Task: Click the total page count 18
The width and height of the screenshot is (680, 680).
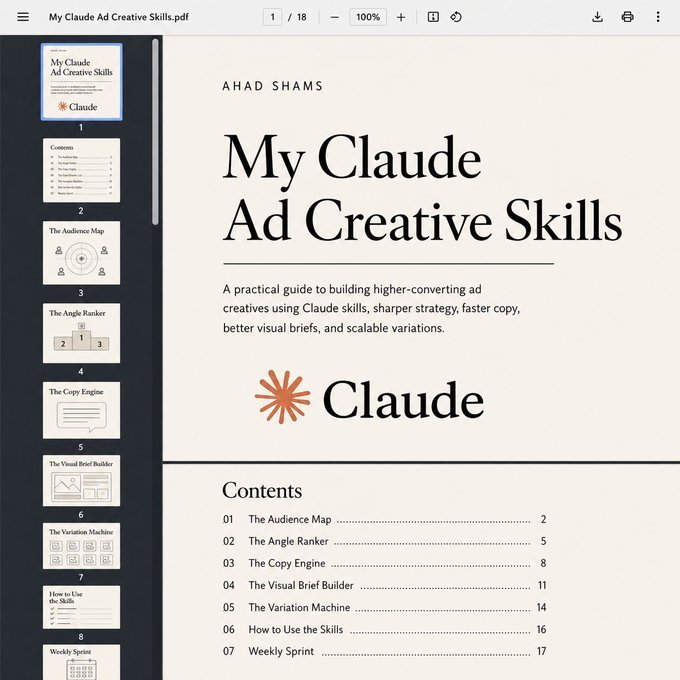Action: tap(302, 17)
